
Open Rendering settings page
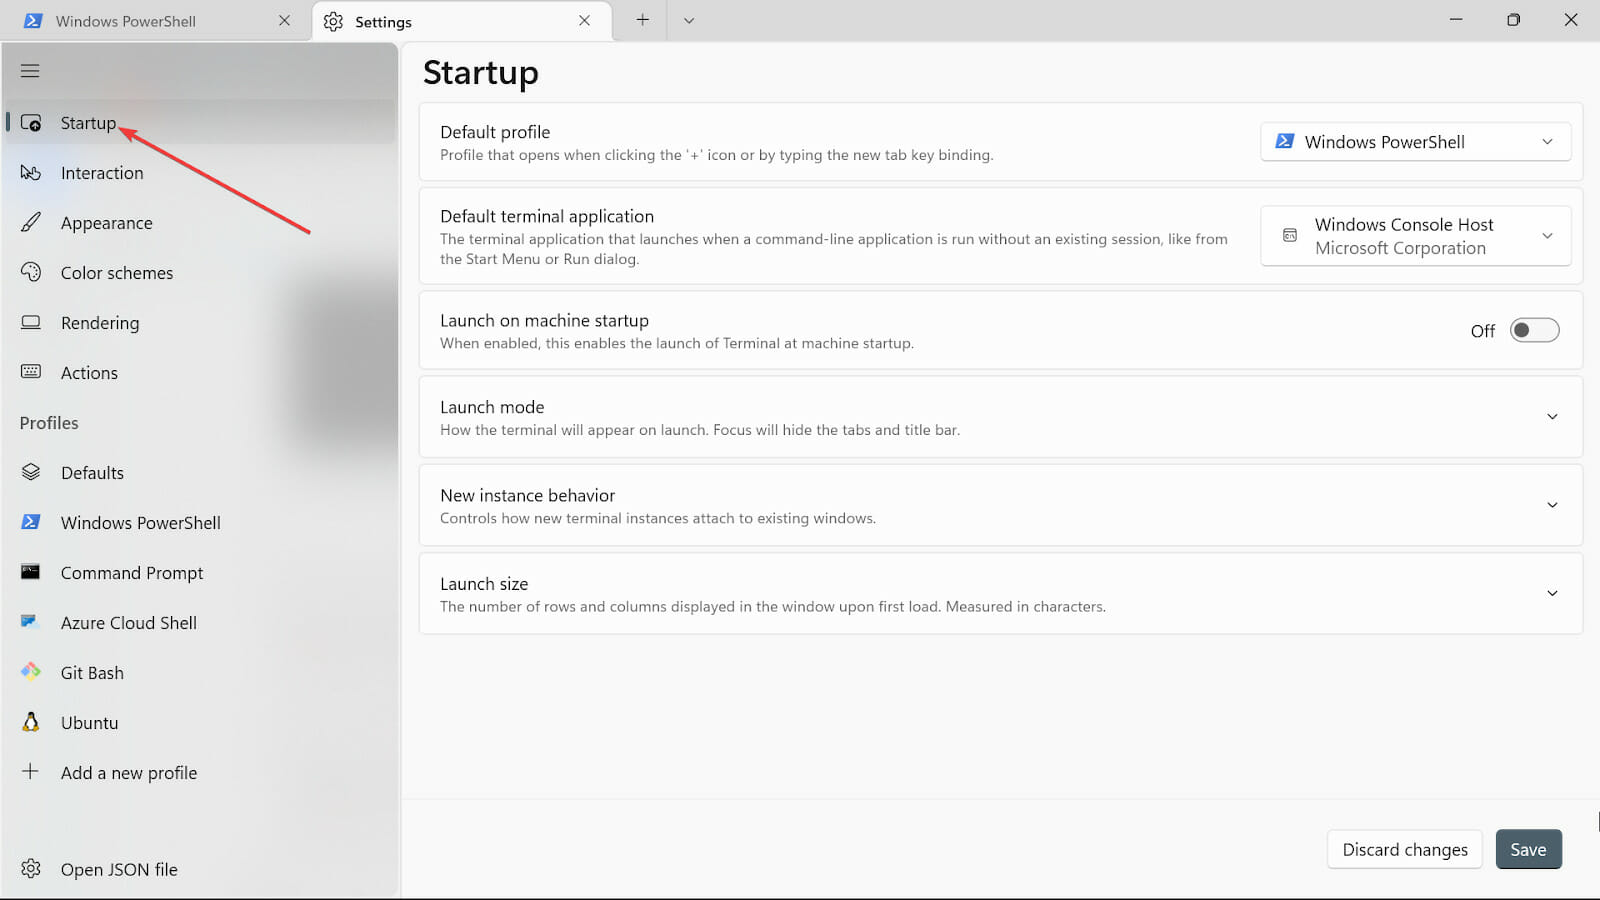(x=200, y=323)
